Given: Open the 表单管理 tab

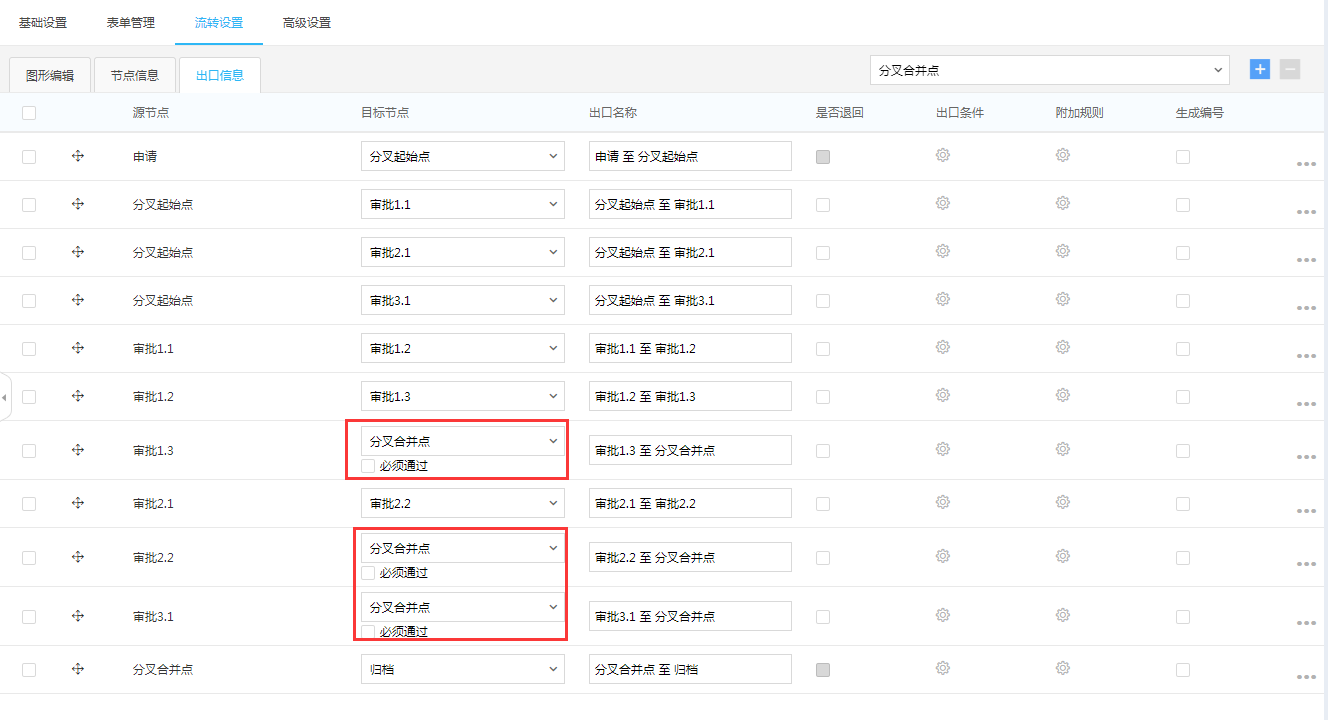Looking at the screenshot, I should 131,23.
